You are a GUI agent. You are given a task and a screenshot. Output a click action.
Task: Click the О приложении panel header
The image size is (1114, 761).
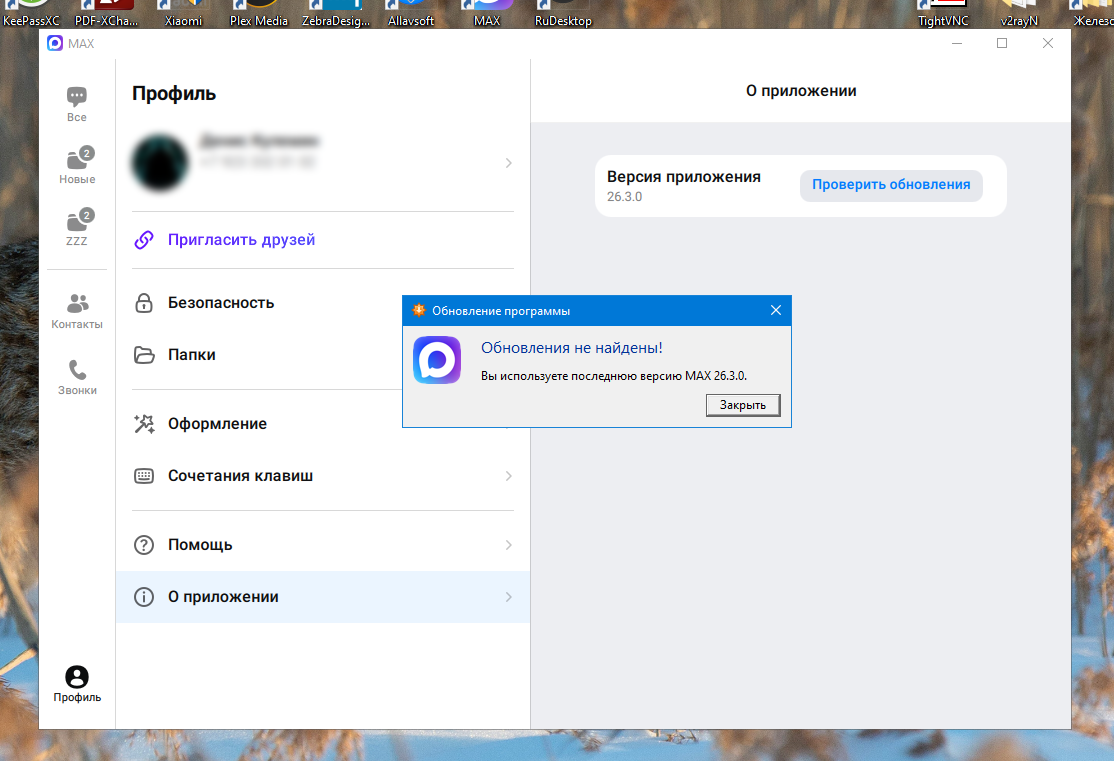pyautogui.click(x=801, y=91)
